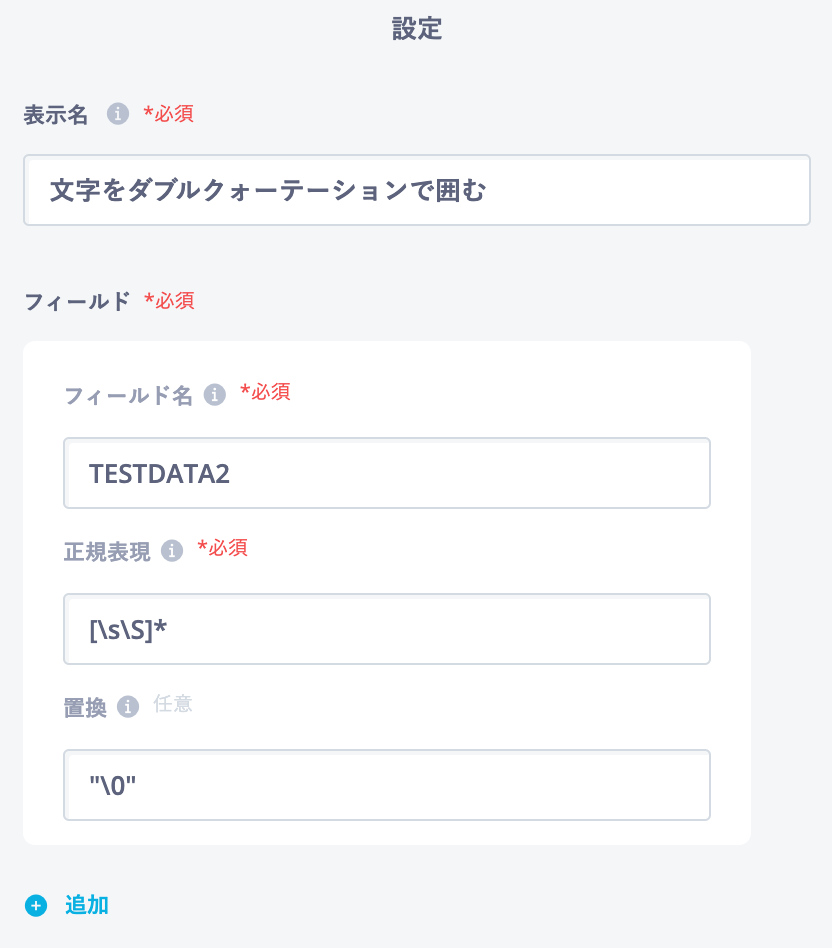Show the help icon next to 正規表現
Viewport: 832px width, 948px height.
point(172,551)
